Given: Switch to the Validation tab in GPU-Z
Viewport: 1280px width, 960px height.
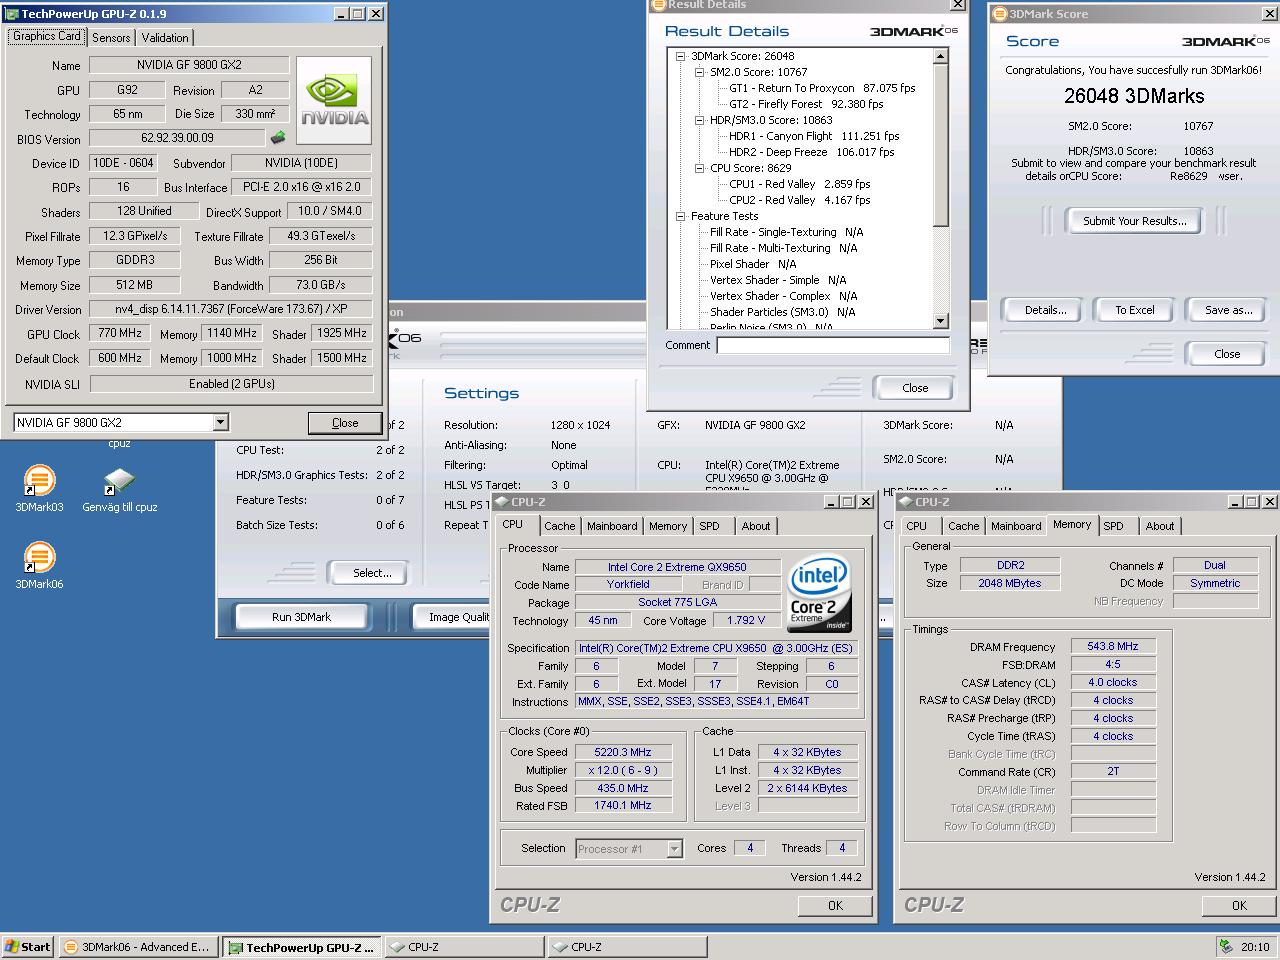Looking at the screenshot, I should click(165, 37).
